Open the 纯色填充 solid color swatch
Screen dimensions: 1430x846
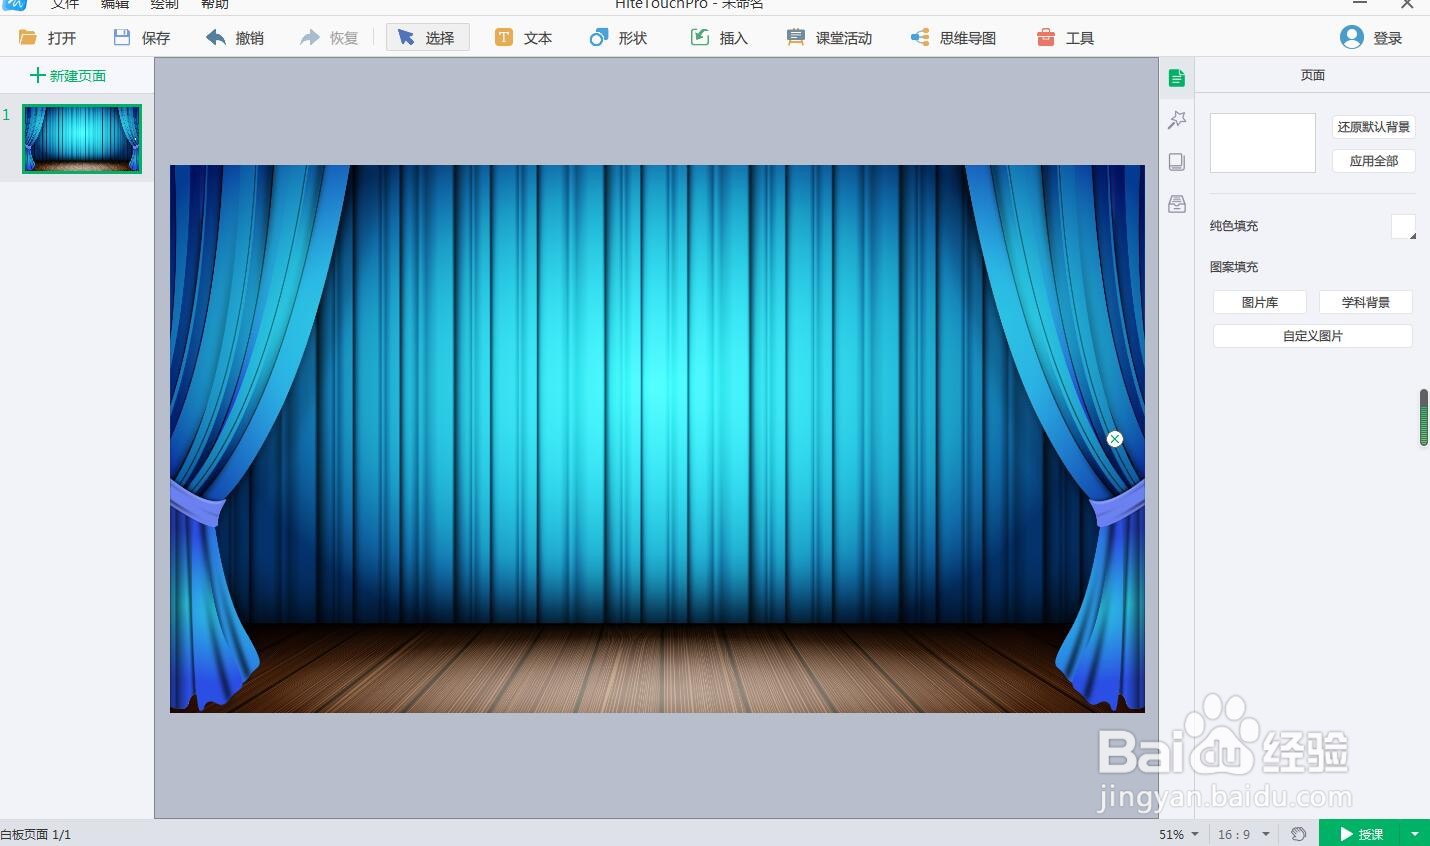click(x=1403, y=226)
